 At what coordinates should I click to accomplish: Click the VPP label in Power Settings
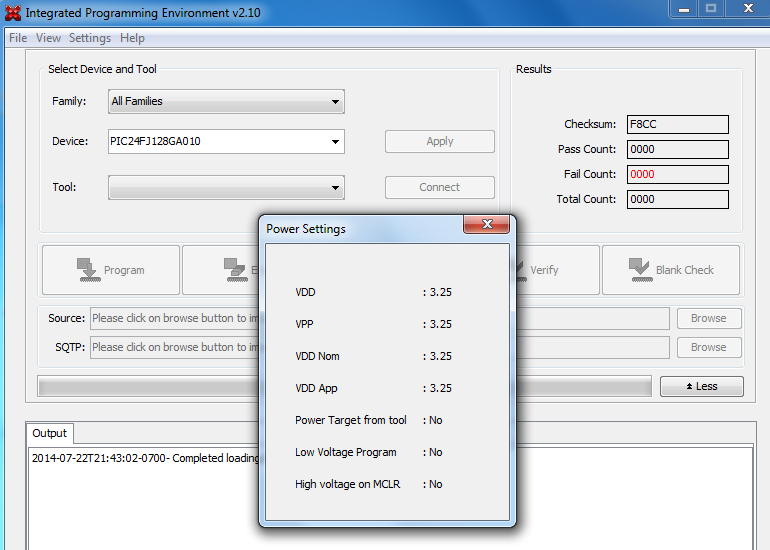(304, 324)
